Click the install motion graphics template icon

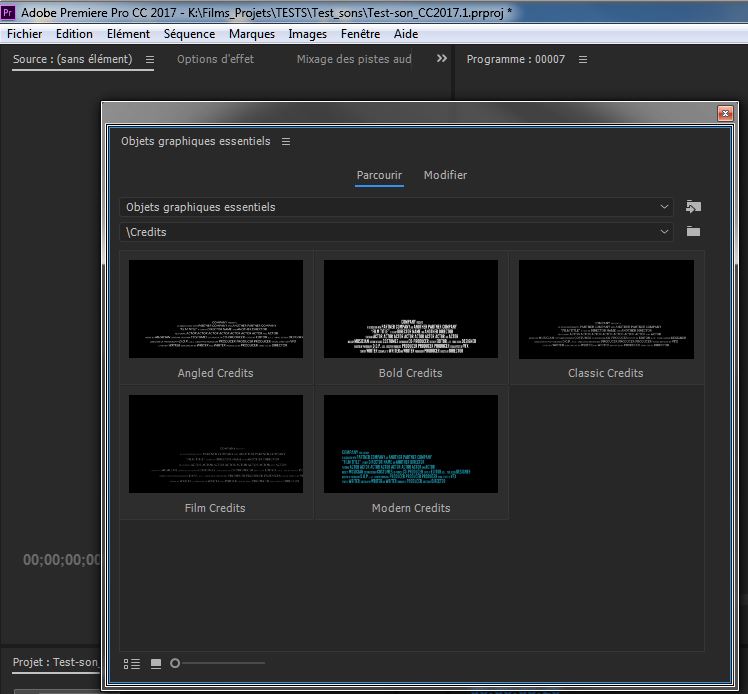click(x=693, y=207)
